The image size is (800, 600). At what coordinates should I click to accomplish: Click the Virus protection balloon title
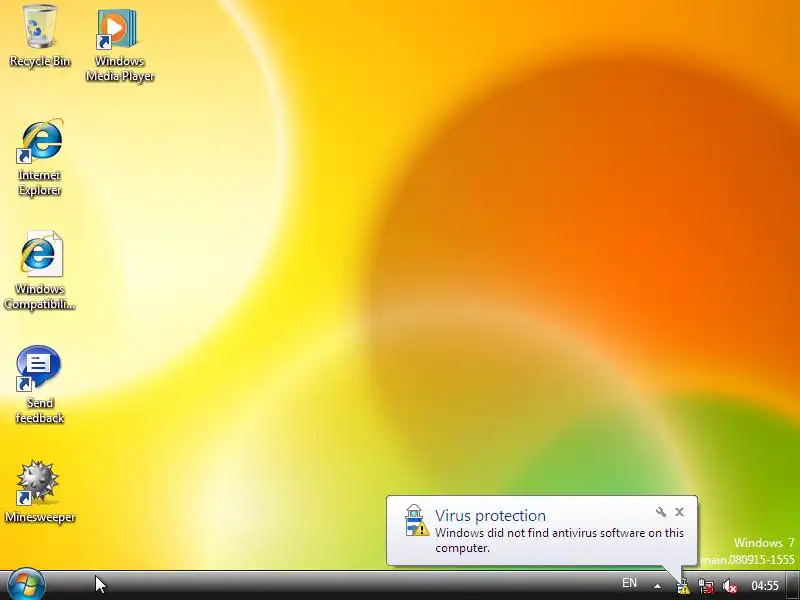coord(490,516)
